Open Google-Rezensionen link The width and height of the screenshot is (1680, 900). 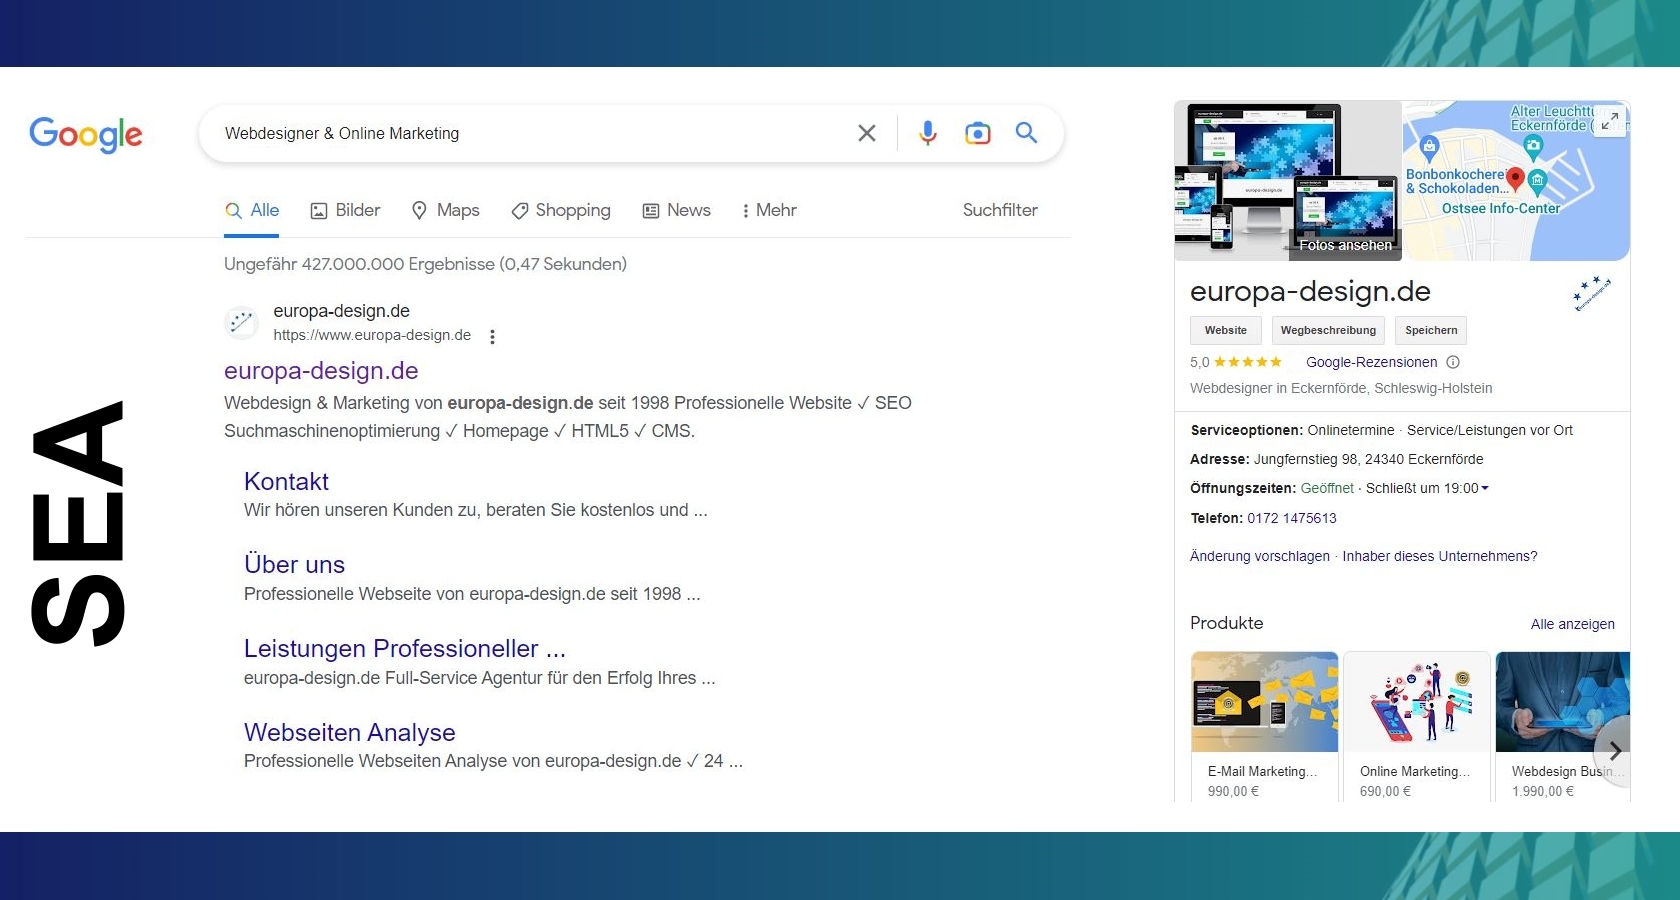[x=1371, y=362]
